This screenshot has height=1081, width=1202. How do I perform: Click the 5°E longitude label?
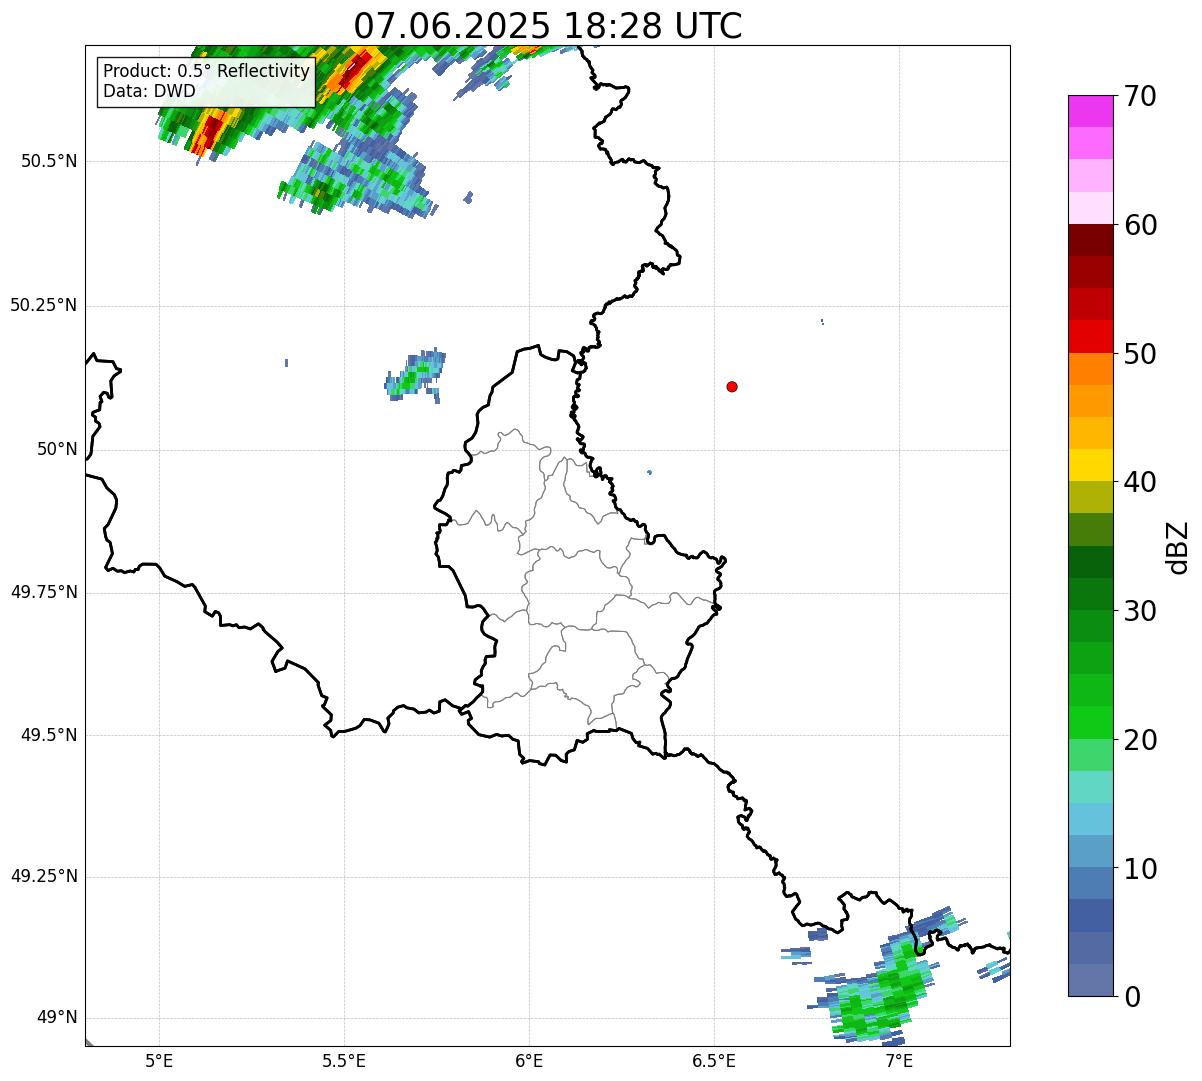pos(159,1060)
